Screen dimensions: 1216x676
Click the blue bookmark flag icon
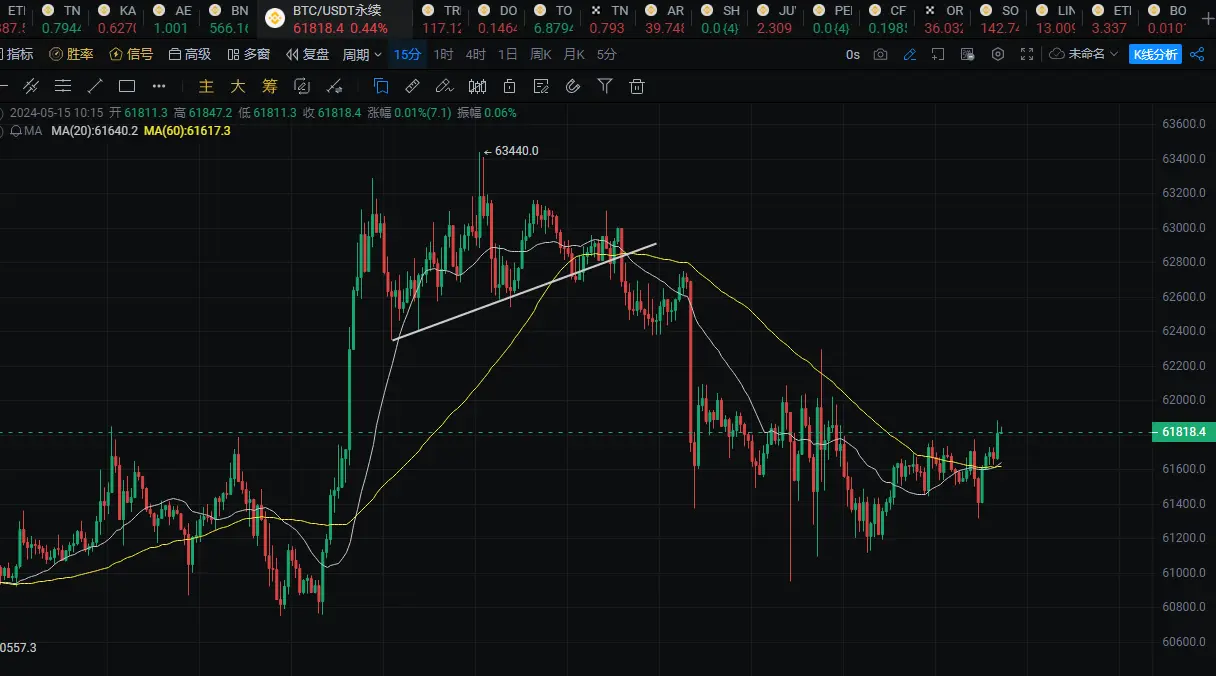(381, 86)
